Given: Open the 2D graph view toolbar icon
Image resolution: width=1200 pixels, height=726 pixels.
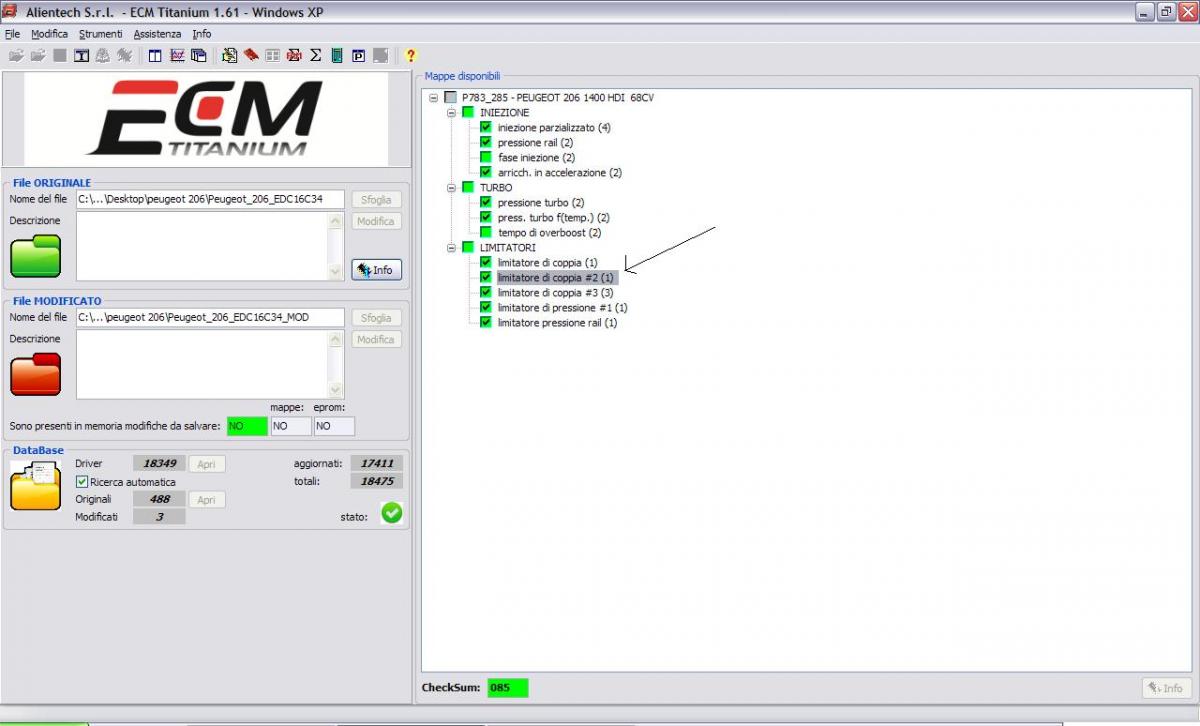Looking at the screenshot, I should point(178,56).
